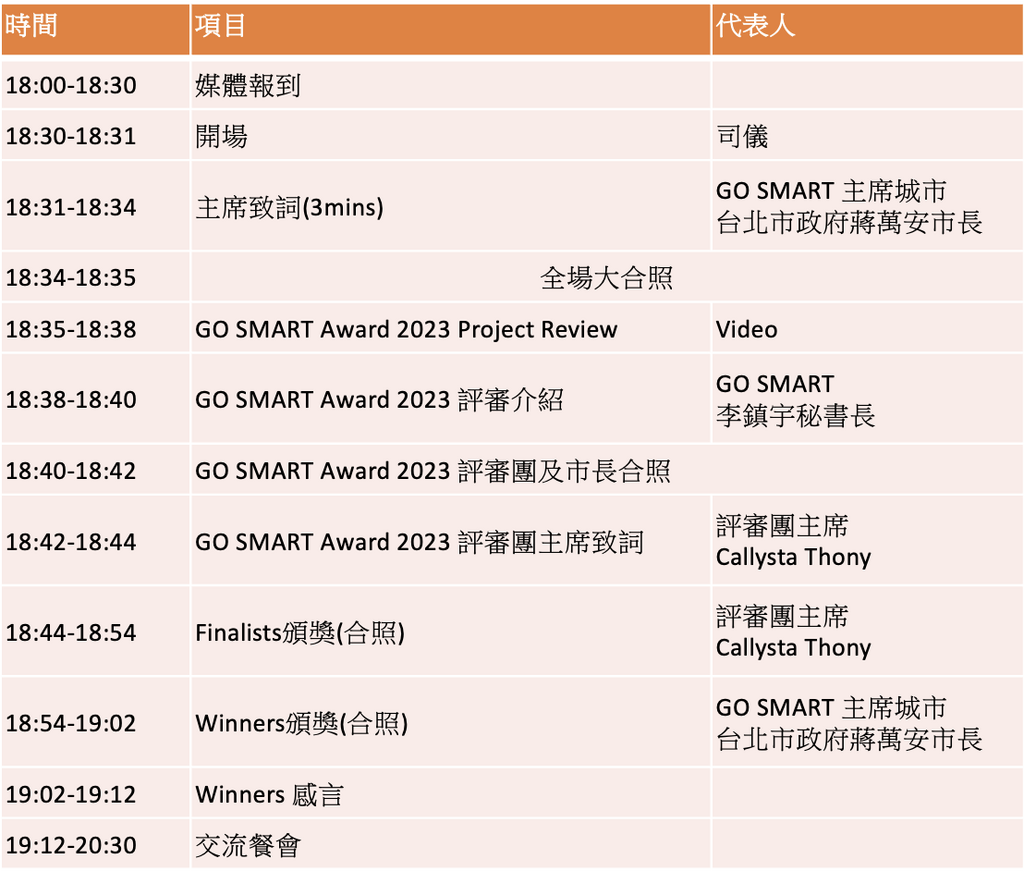Viewport: 1024px width, 871px height.
Task: Select the 評審團主席致詞 item cell
Action: (419, 542)
